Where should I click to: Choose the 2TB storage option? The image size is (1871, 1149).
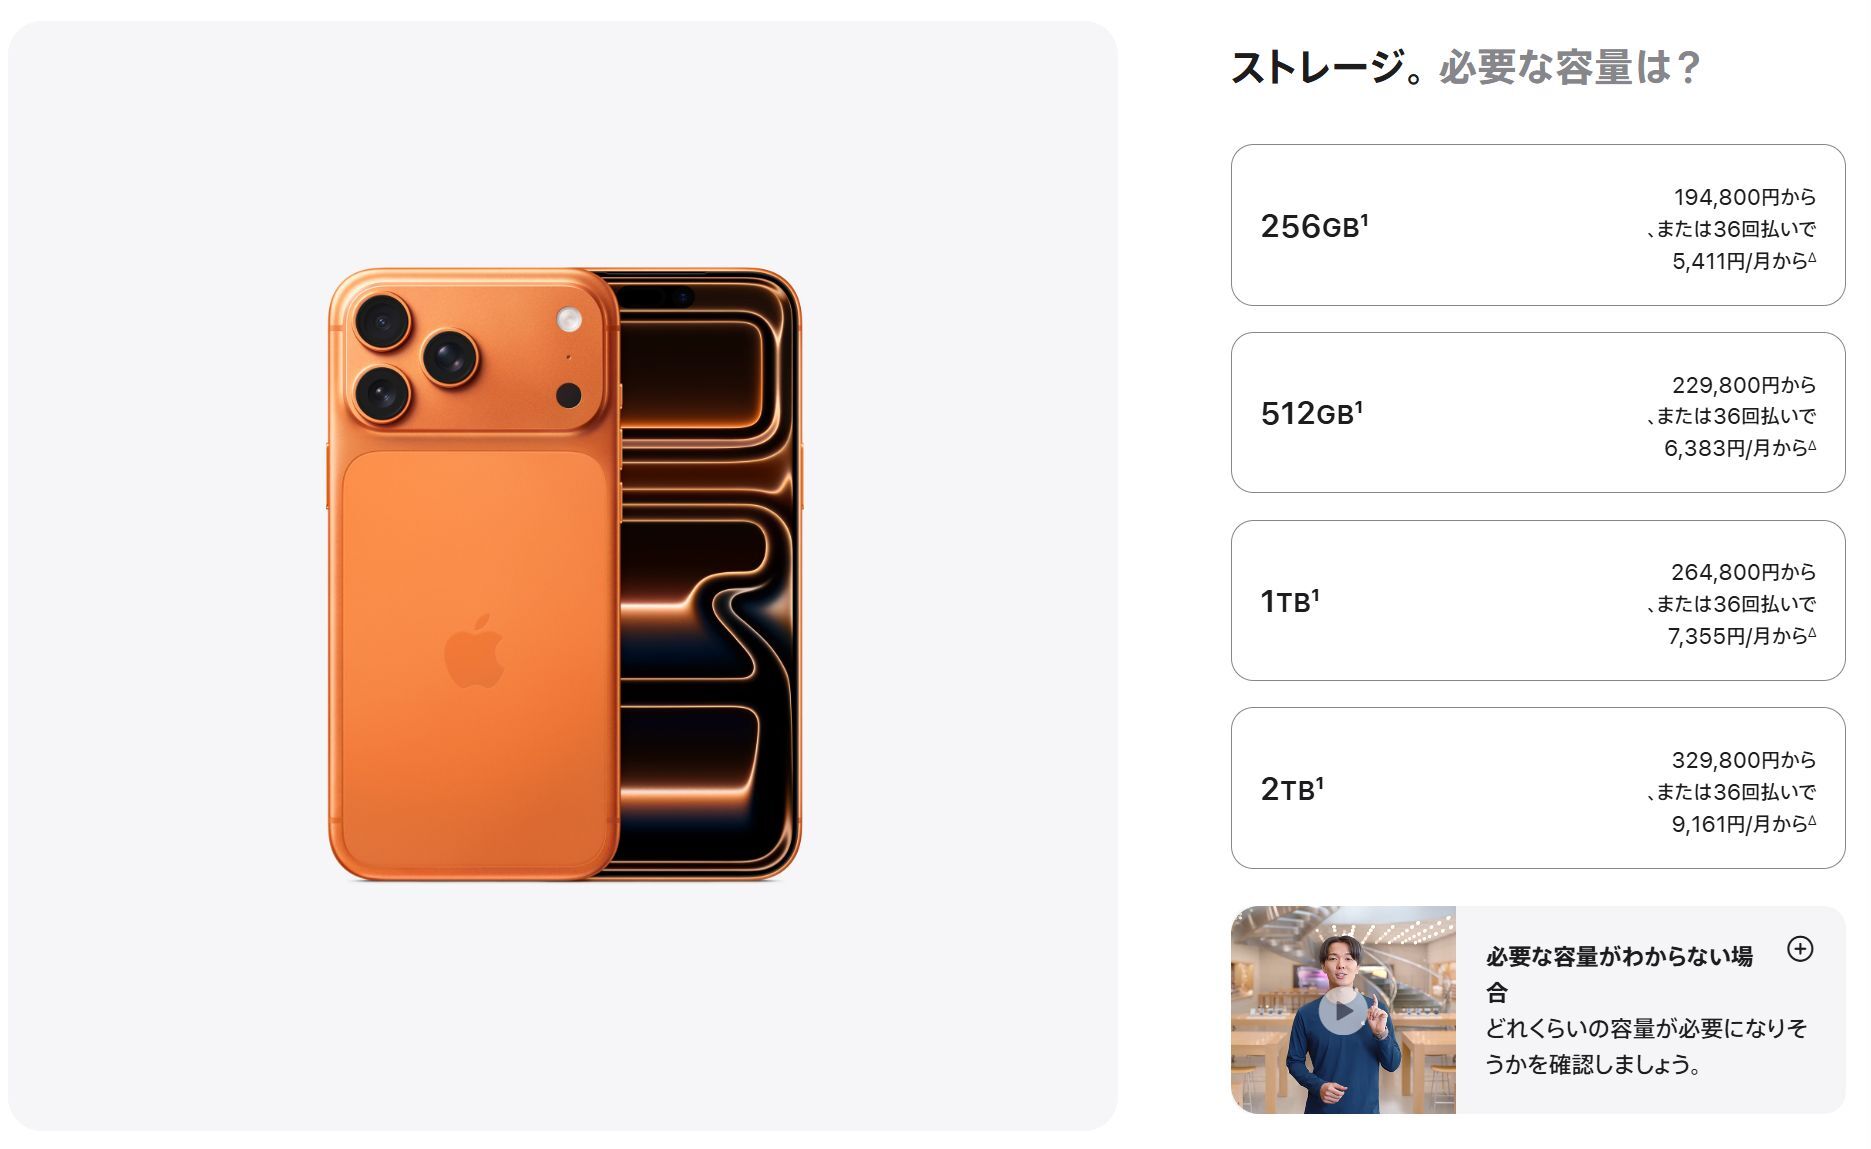pyautogui.click(x=1537, y=788)
